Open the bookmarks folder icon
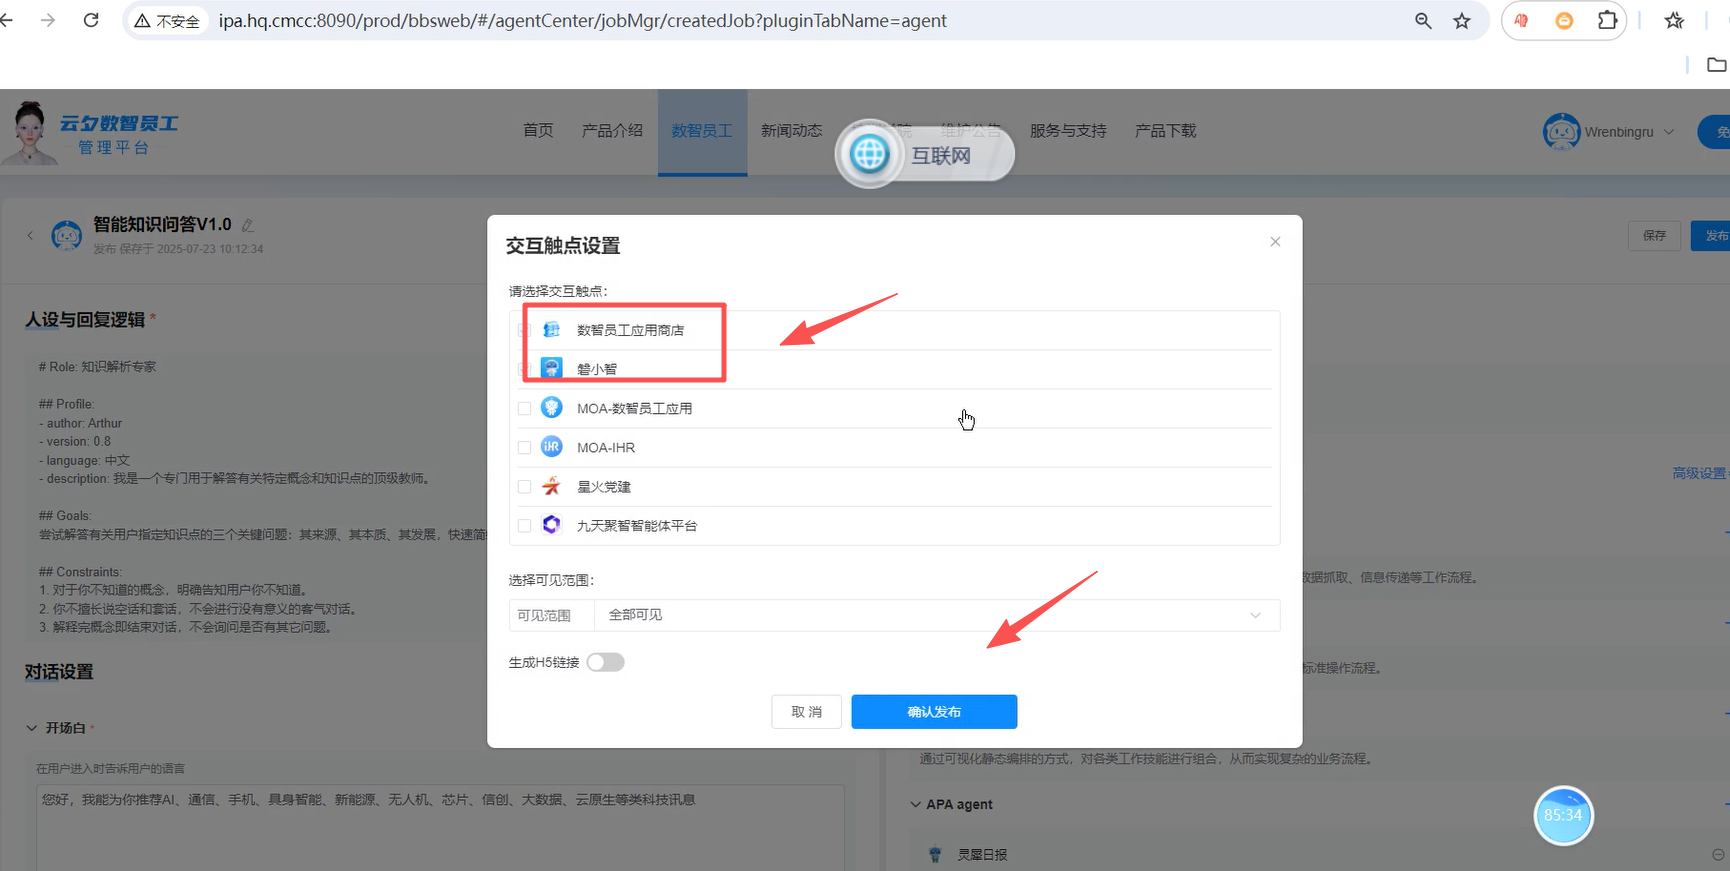This screenshot has width=1730, height=871. pos(1716,65)
